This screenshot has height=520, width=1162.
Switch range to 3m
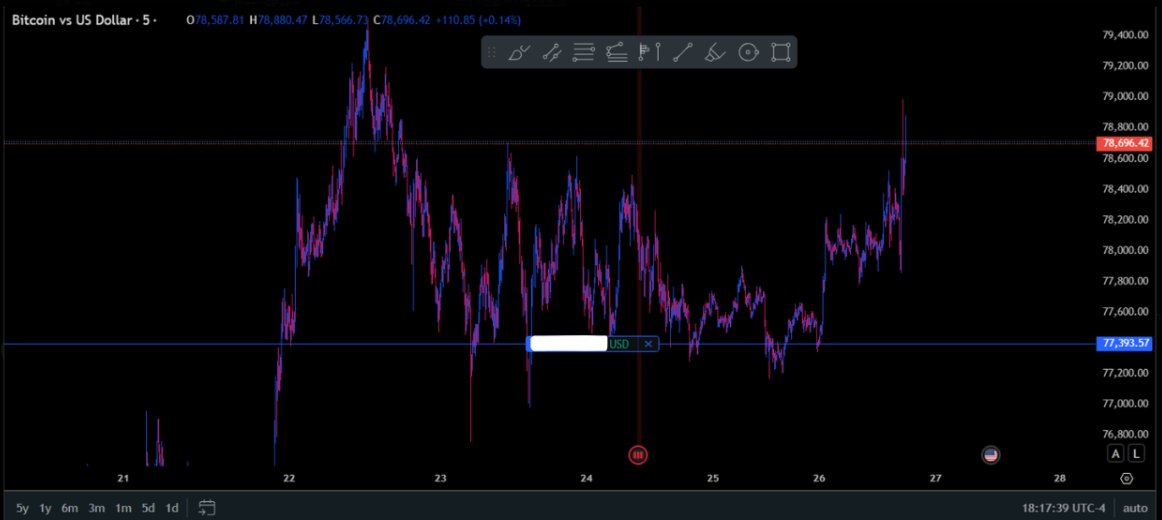pos(96,508)
